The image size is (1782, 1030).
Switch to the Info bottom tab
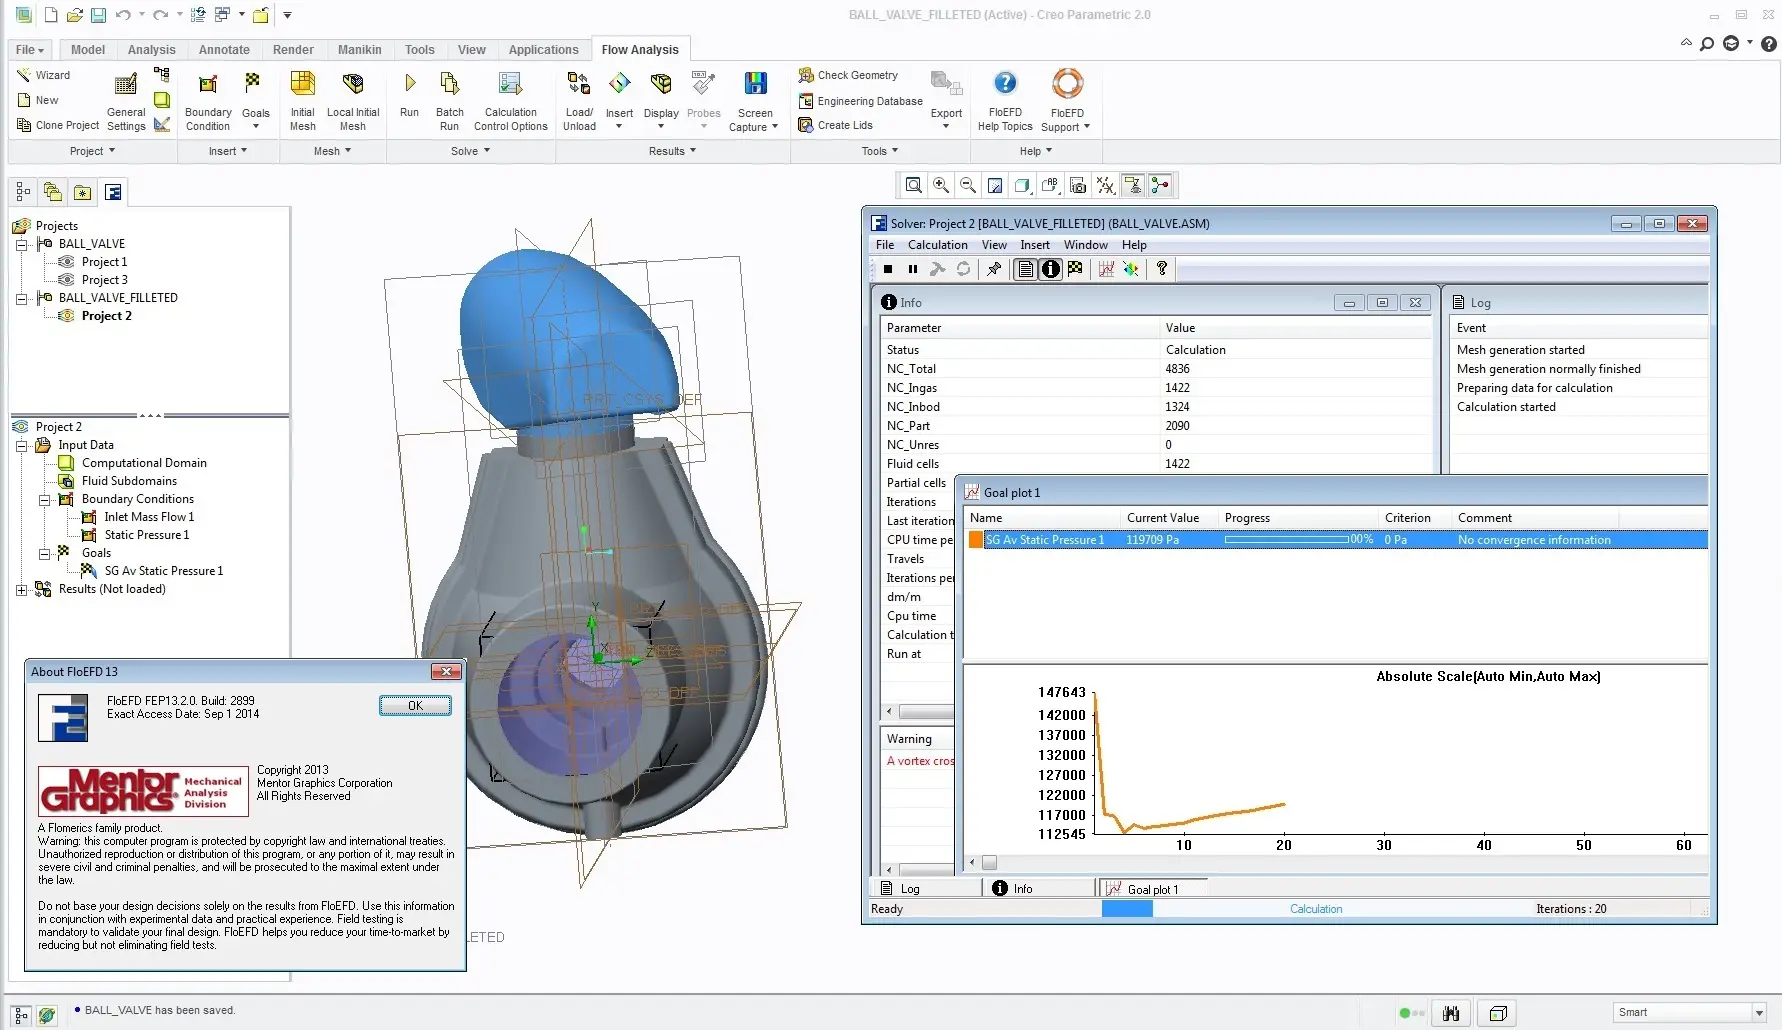pos(1040,888)
